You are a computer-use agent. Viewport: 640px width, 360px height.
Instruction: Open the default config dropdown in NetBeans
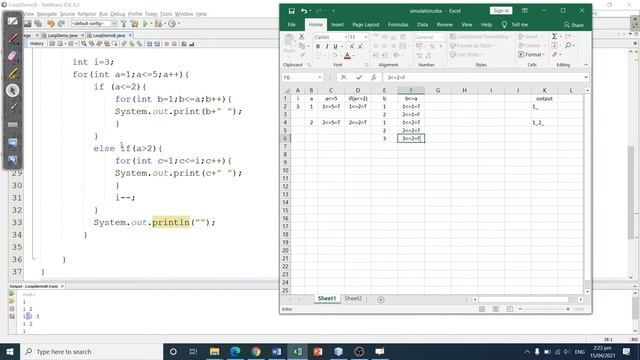tap(94, 24)
